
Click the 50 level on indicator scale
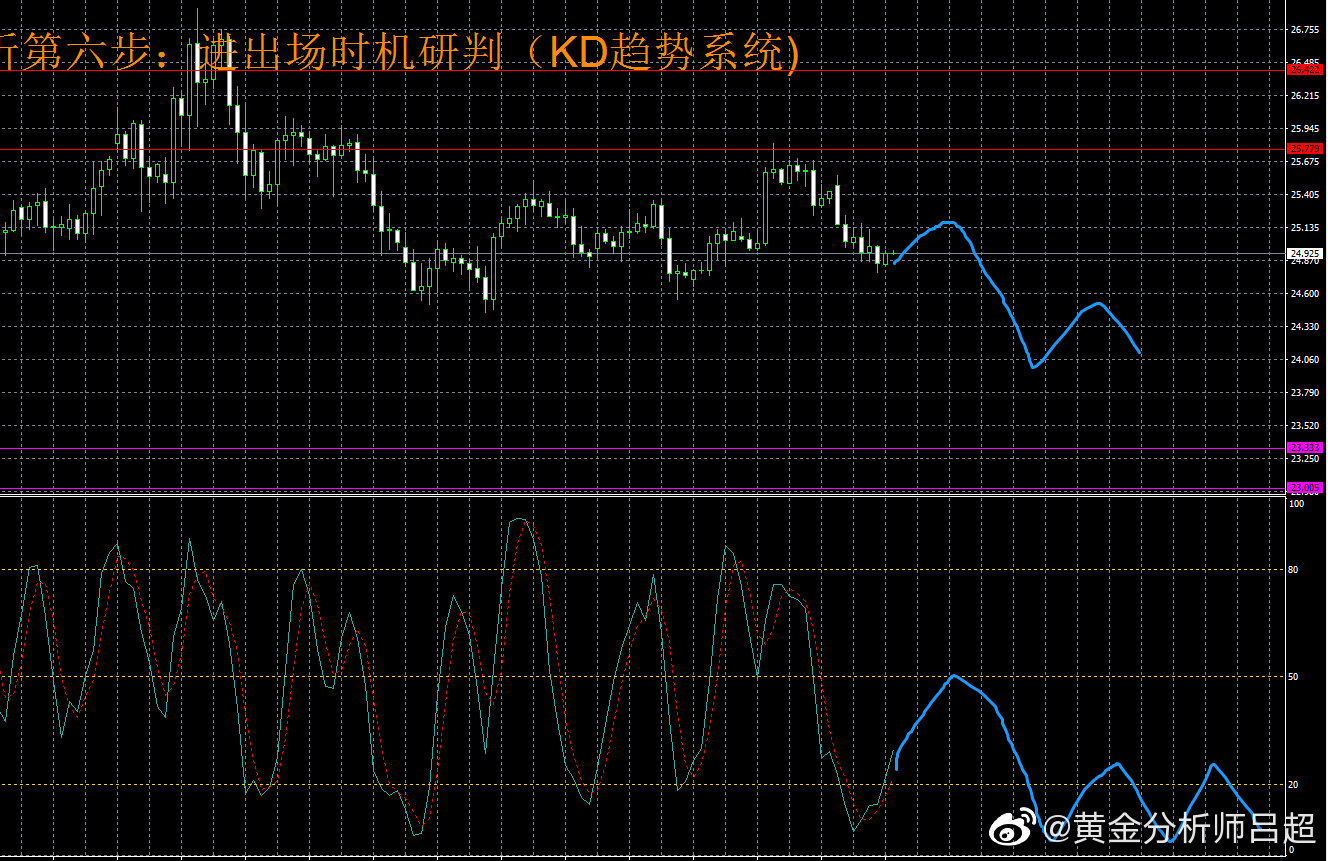(x=1294, y=677)
